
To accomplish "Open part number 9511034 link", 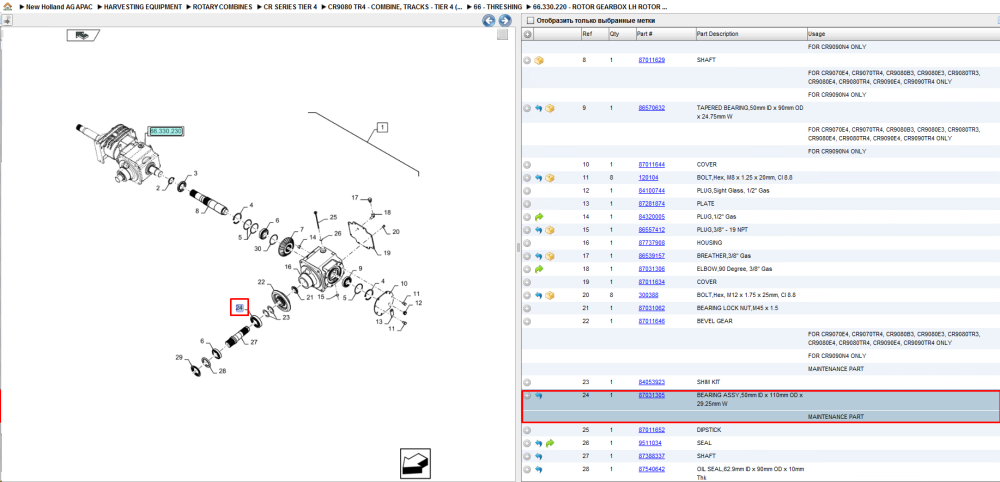I will point(650,443).
